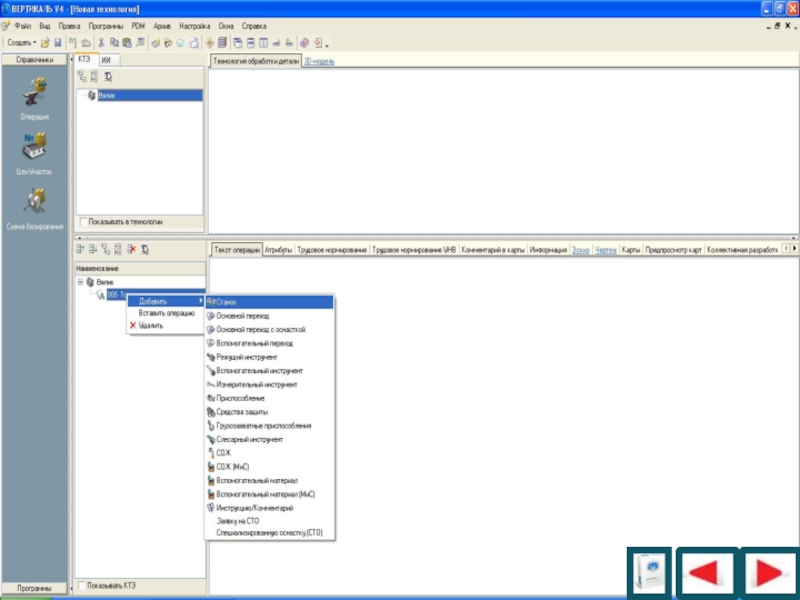Viewport: 800px width, 600px height.
Task: Enable the Показывать в технологии checkbox
Action: point(83,221)
